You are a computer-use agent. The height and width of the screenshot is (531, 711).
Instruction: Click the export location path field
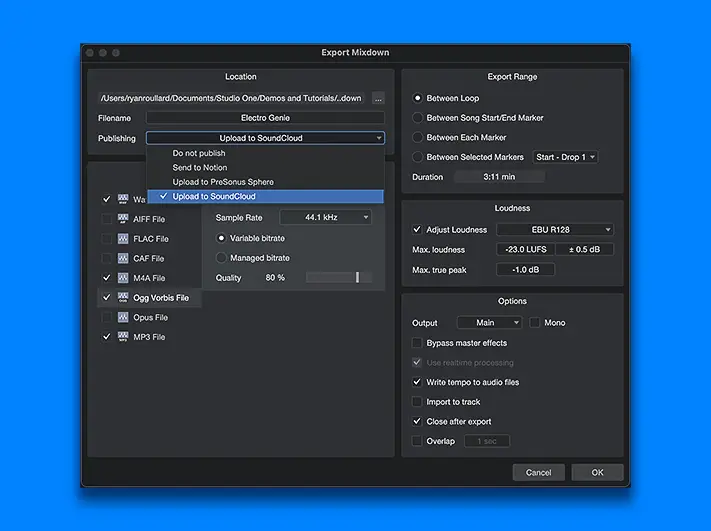click(231, 98)
